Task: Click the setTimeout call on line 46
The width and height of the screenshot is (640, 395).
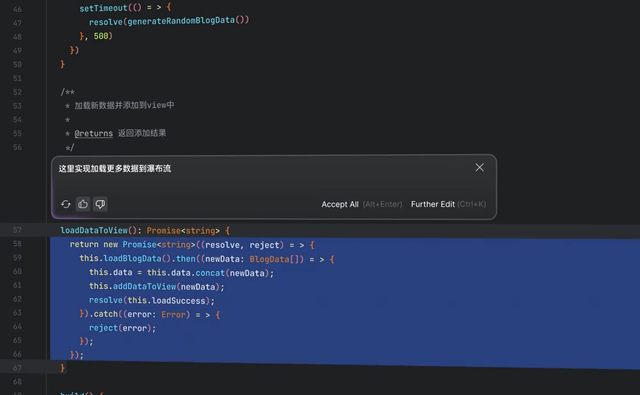Action: (x=103, y=8)
